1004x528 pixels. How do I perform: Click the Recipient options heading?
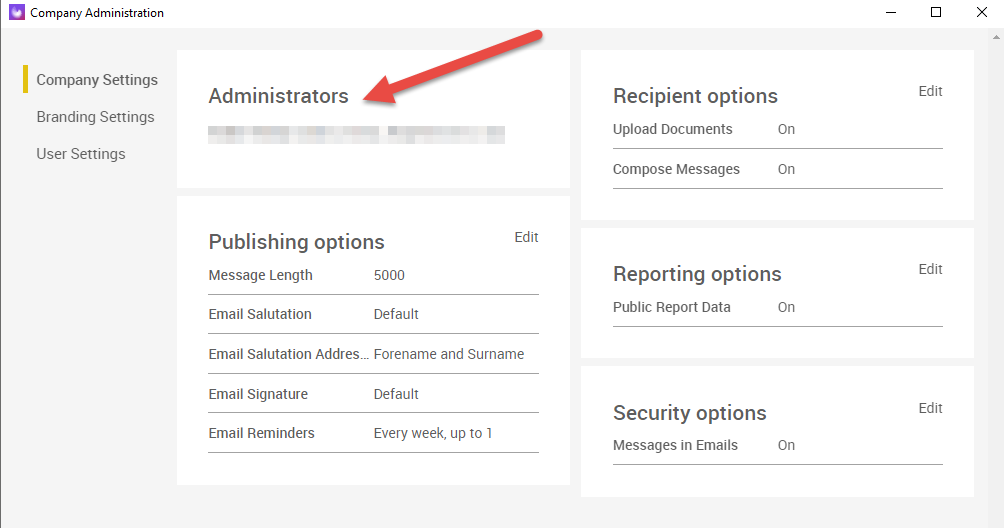pyautogui.click(x=695, y=96)
